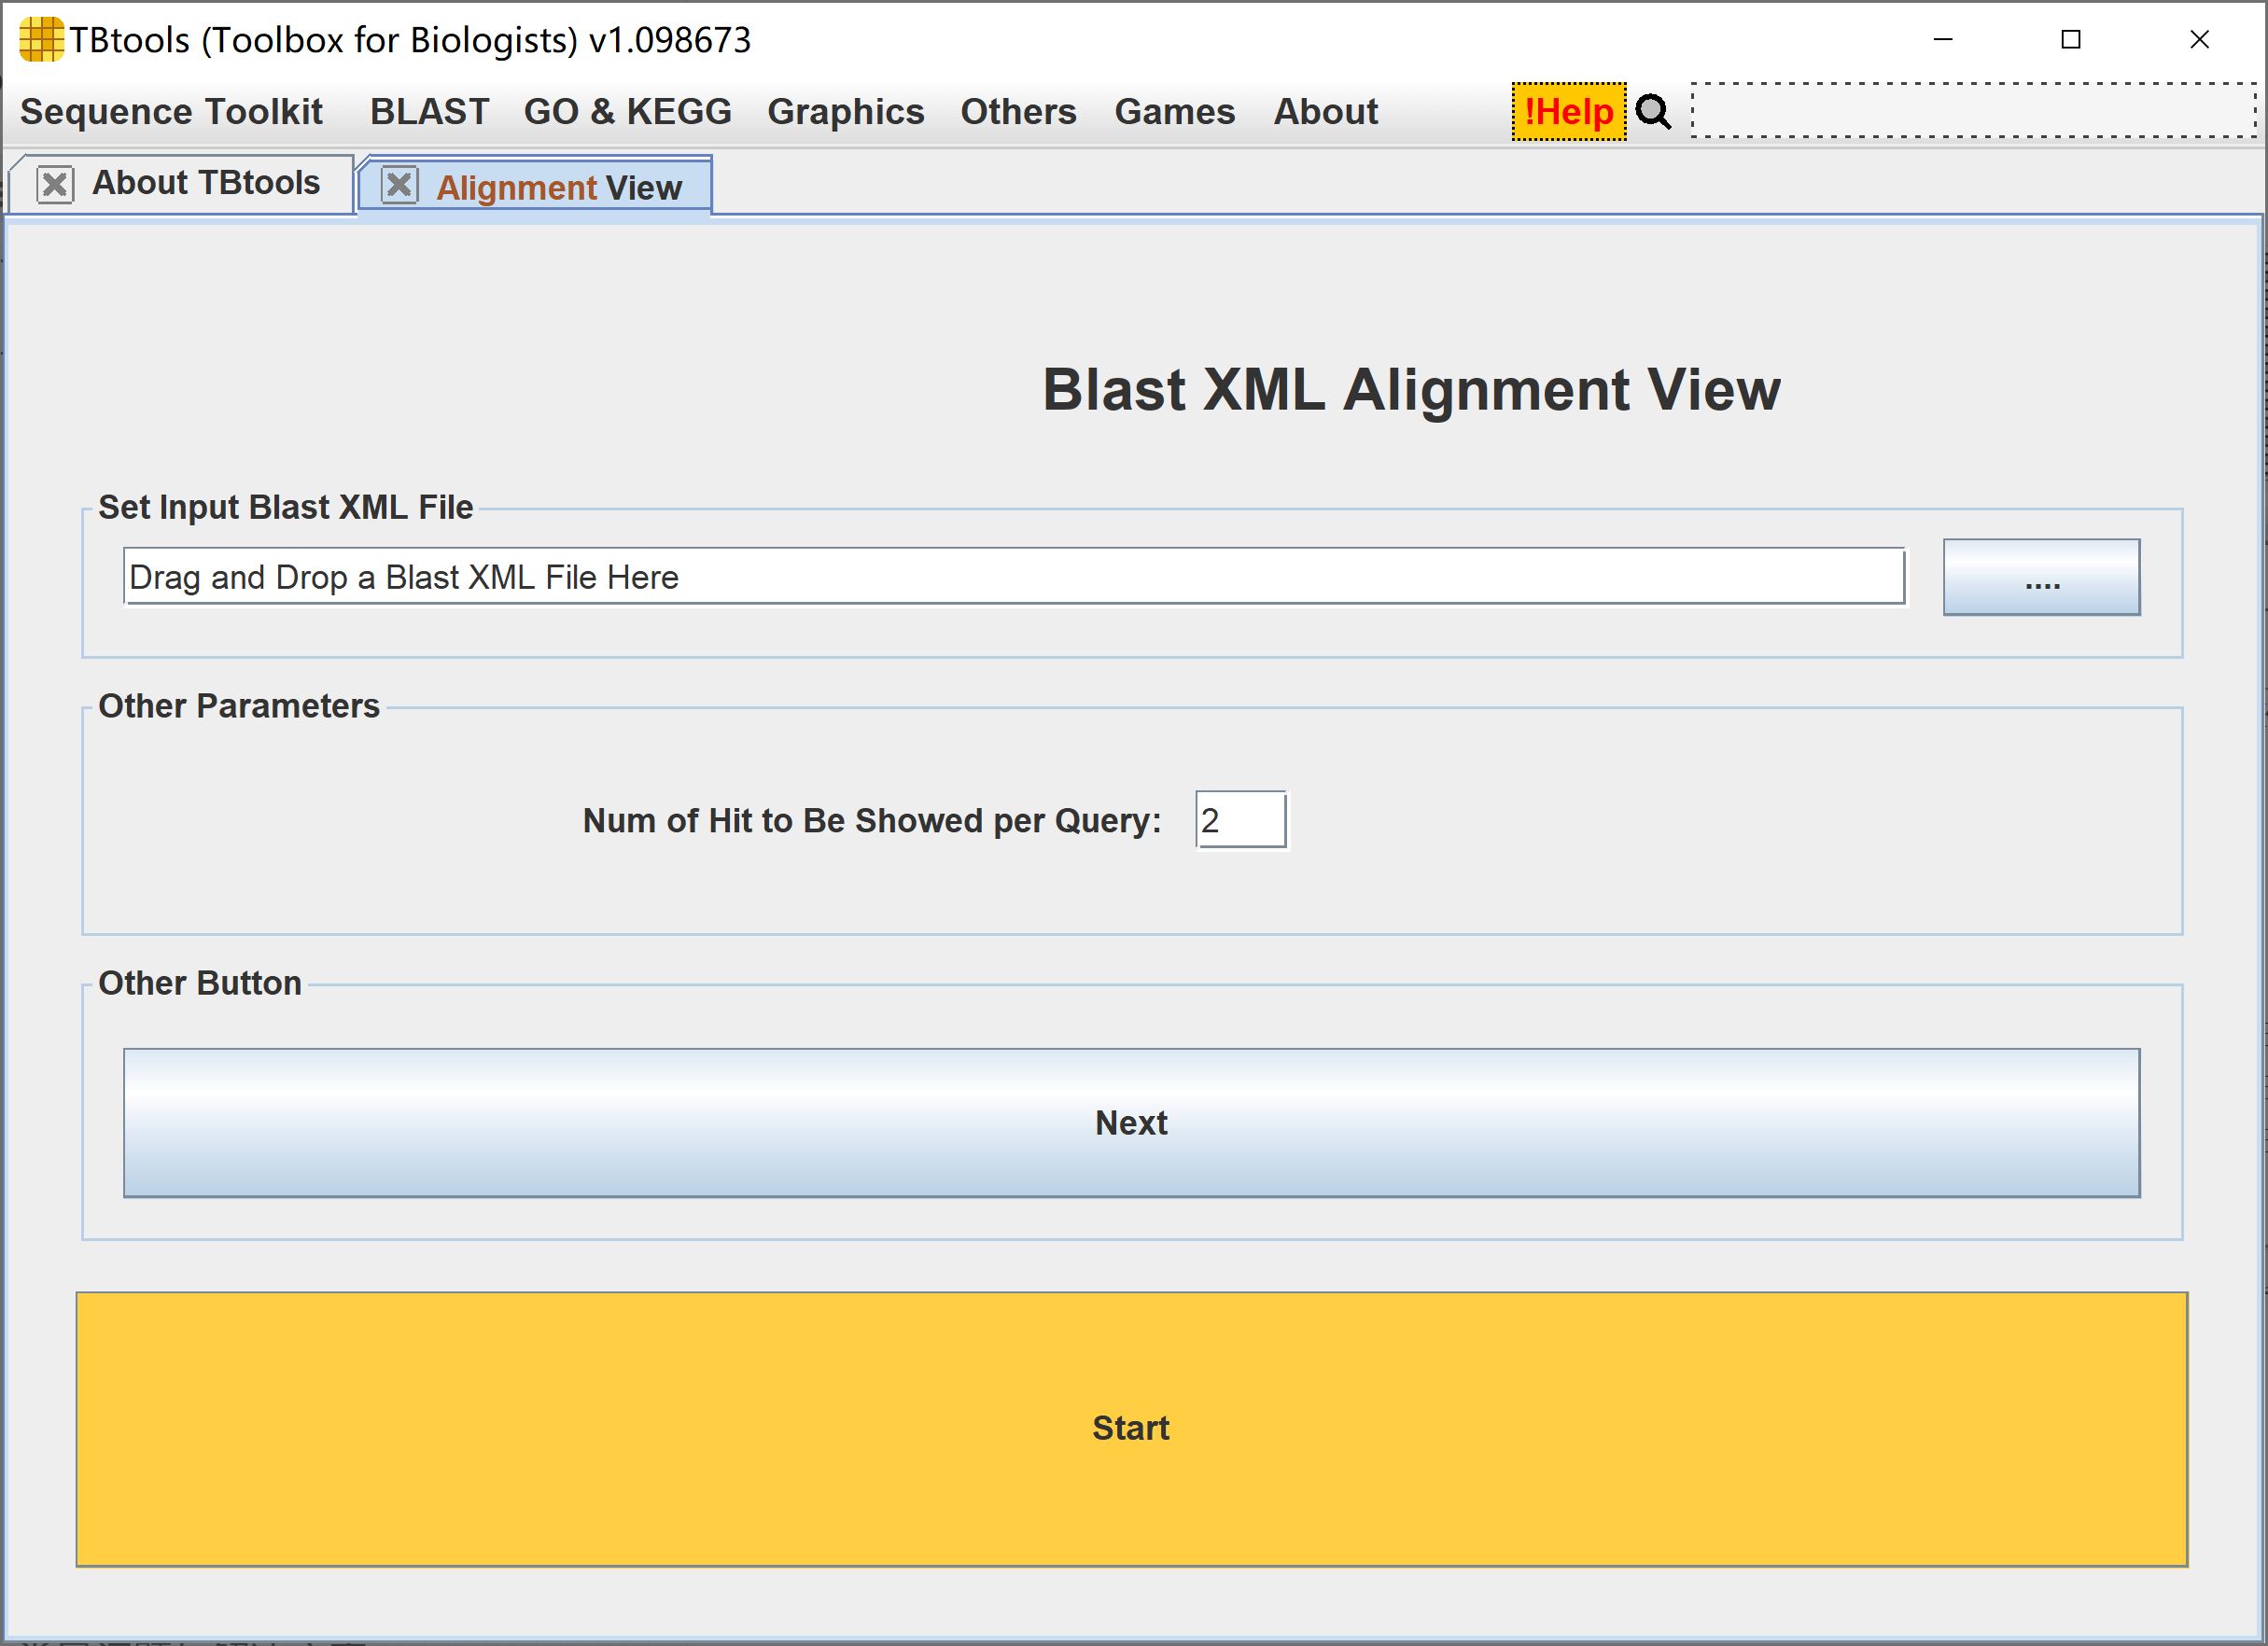Close the Alignment View tab
This screenshot has width=2268, height=1646.
pyautogui.click(x=400, y=185)
